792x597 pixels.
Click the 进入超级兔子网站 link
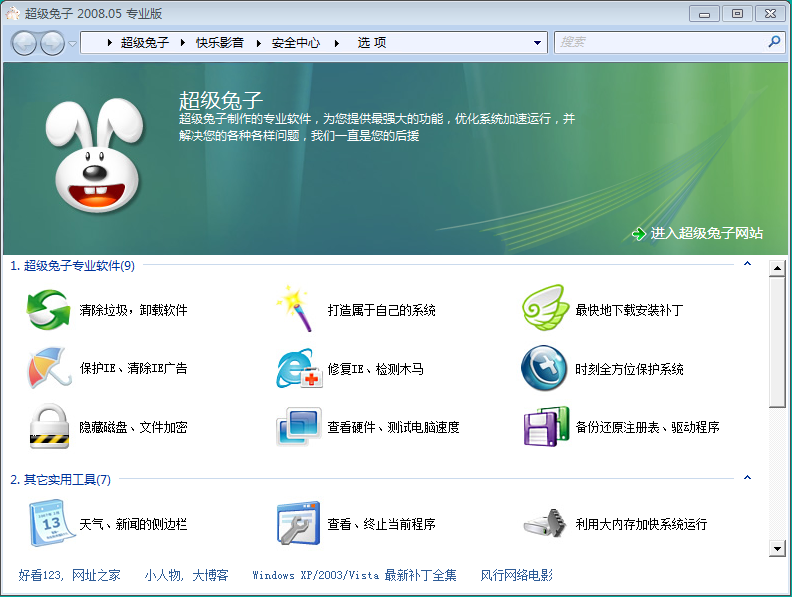(x=706, y=233)
